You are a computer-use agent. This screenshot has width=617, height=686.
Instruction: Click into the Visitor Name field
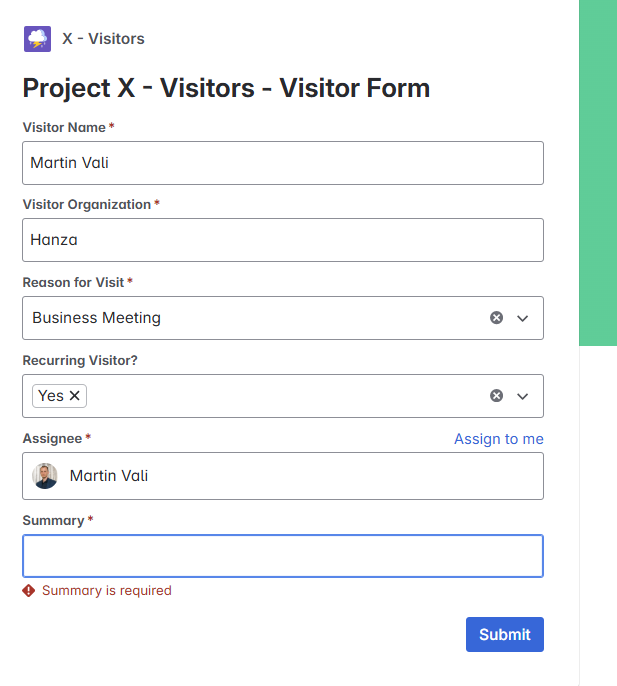point(283,163)
